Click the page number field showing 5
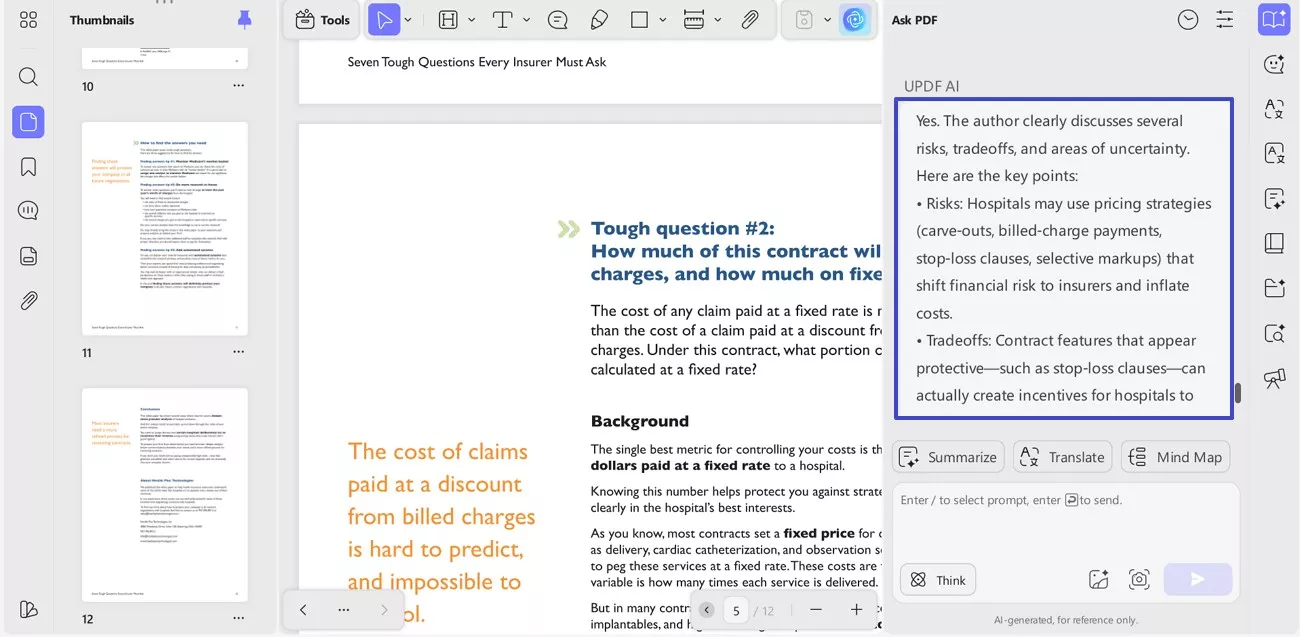 (736, 610)
